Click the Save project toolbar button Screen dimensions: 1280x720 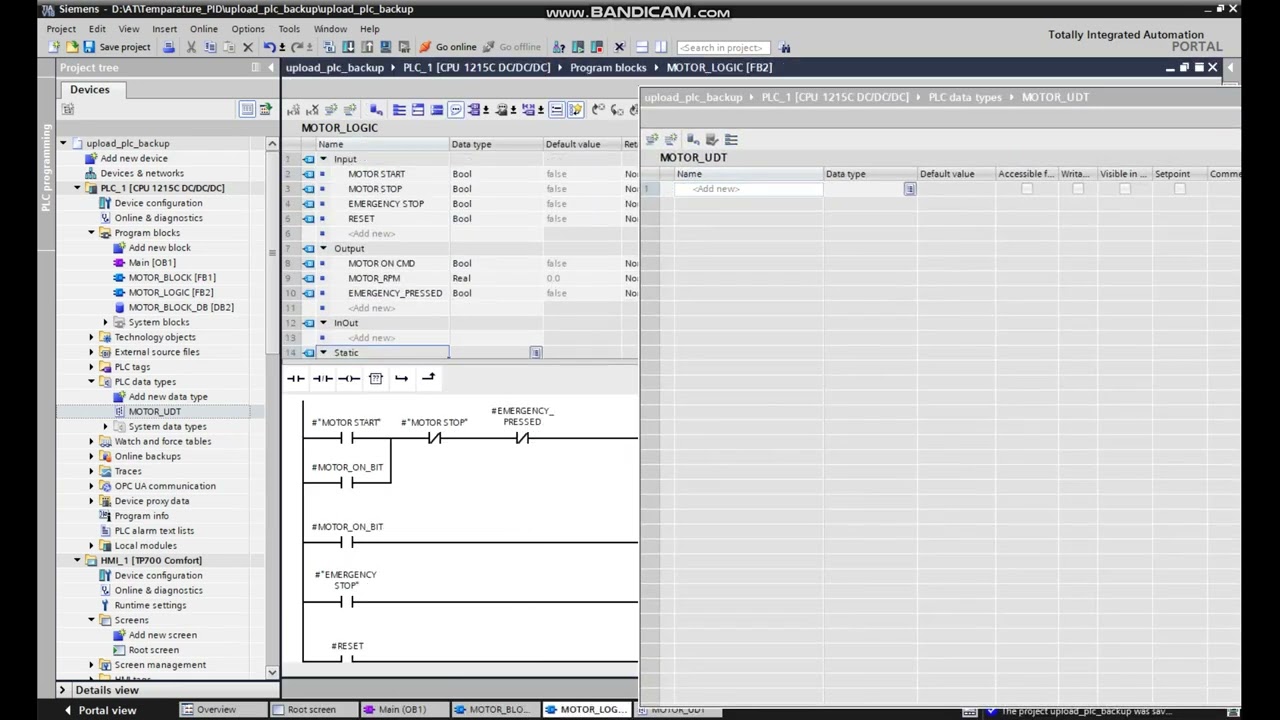coord(116,47)
